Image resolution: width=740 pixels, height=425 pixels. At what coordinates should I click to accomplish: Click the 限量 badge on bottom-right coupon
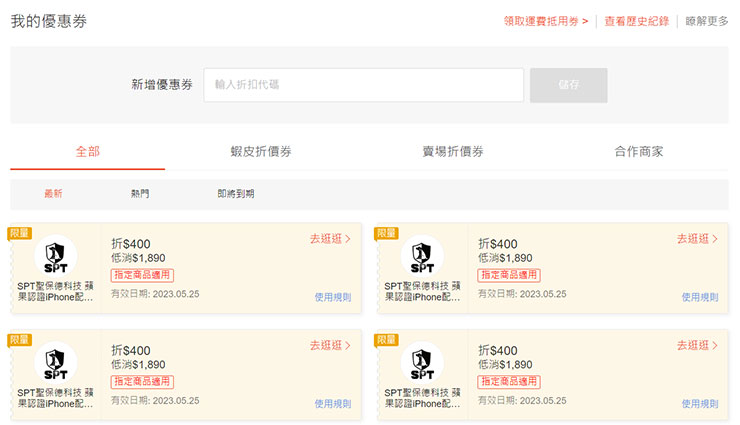click(x=386, y=340)
